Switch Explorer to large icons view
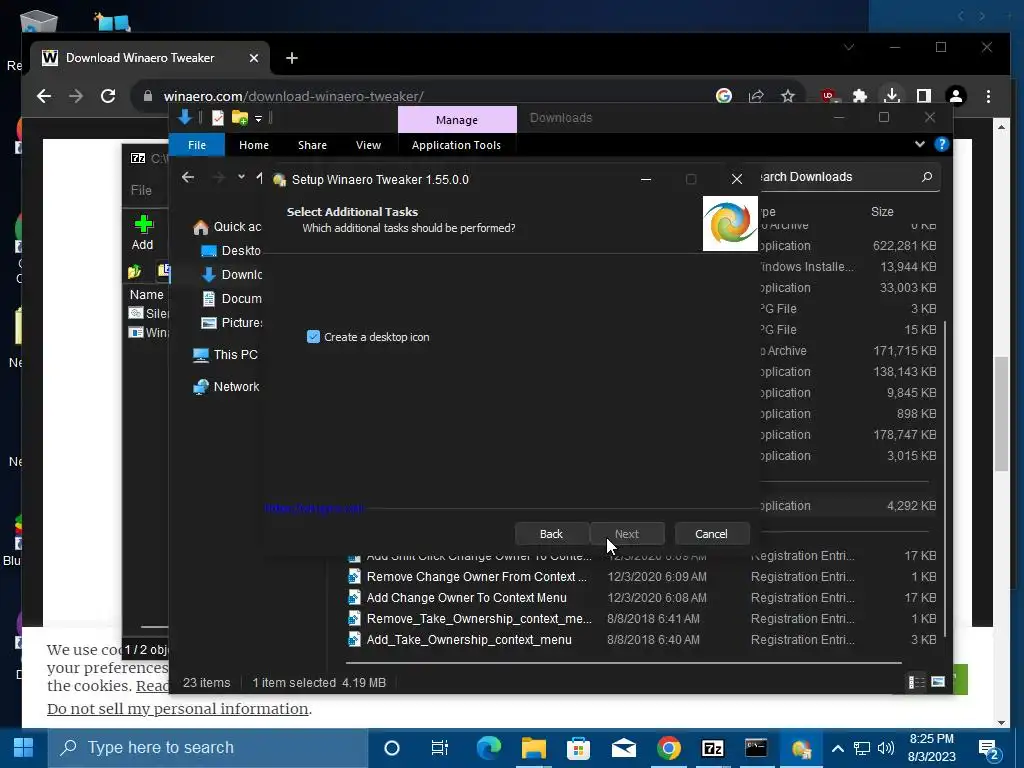Screen dimensions: 1024x768 pos(938,682)
